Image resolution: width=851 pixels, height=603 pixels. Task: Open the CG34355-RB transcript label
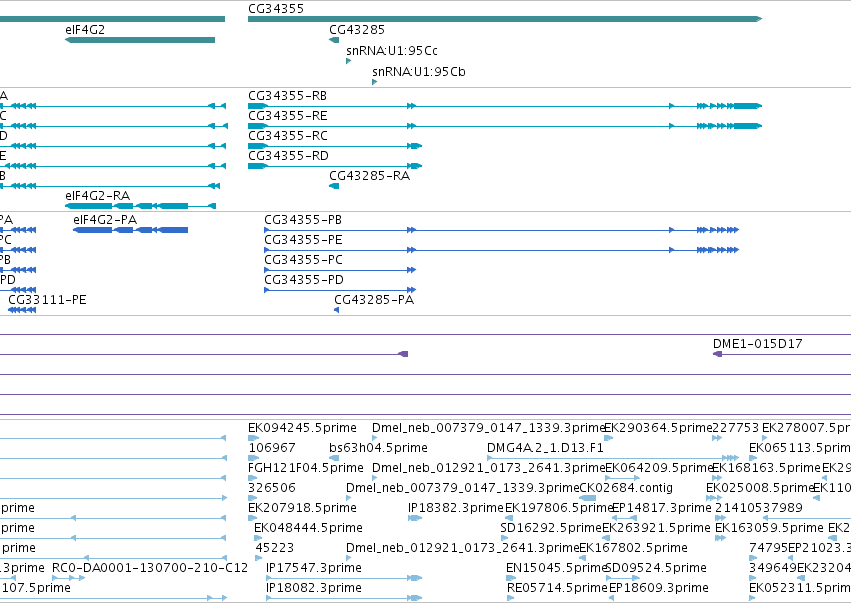point(287,96)
